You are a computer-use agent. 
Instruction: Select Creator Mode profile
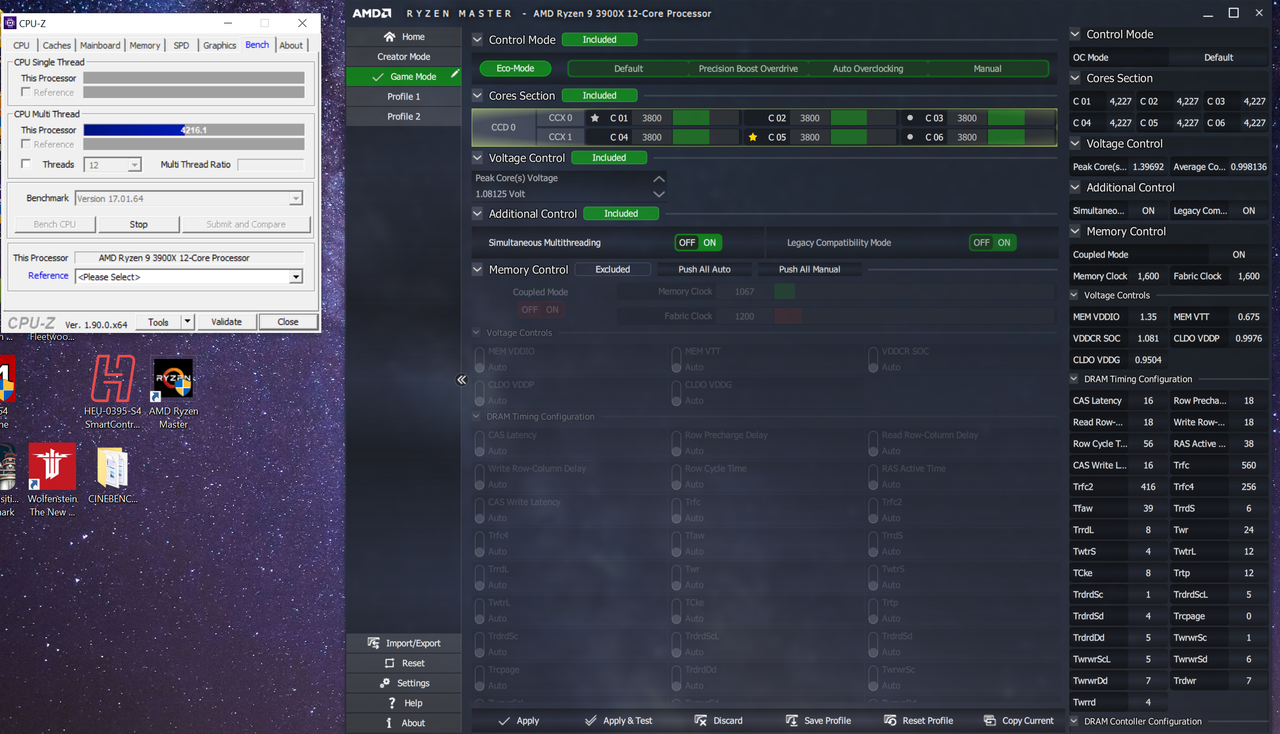[x=404, y=57]
